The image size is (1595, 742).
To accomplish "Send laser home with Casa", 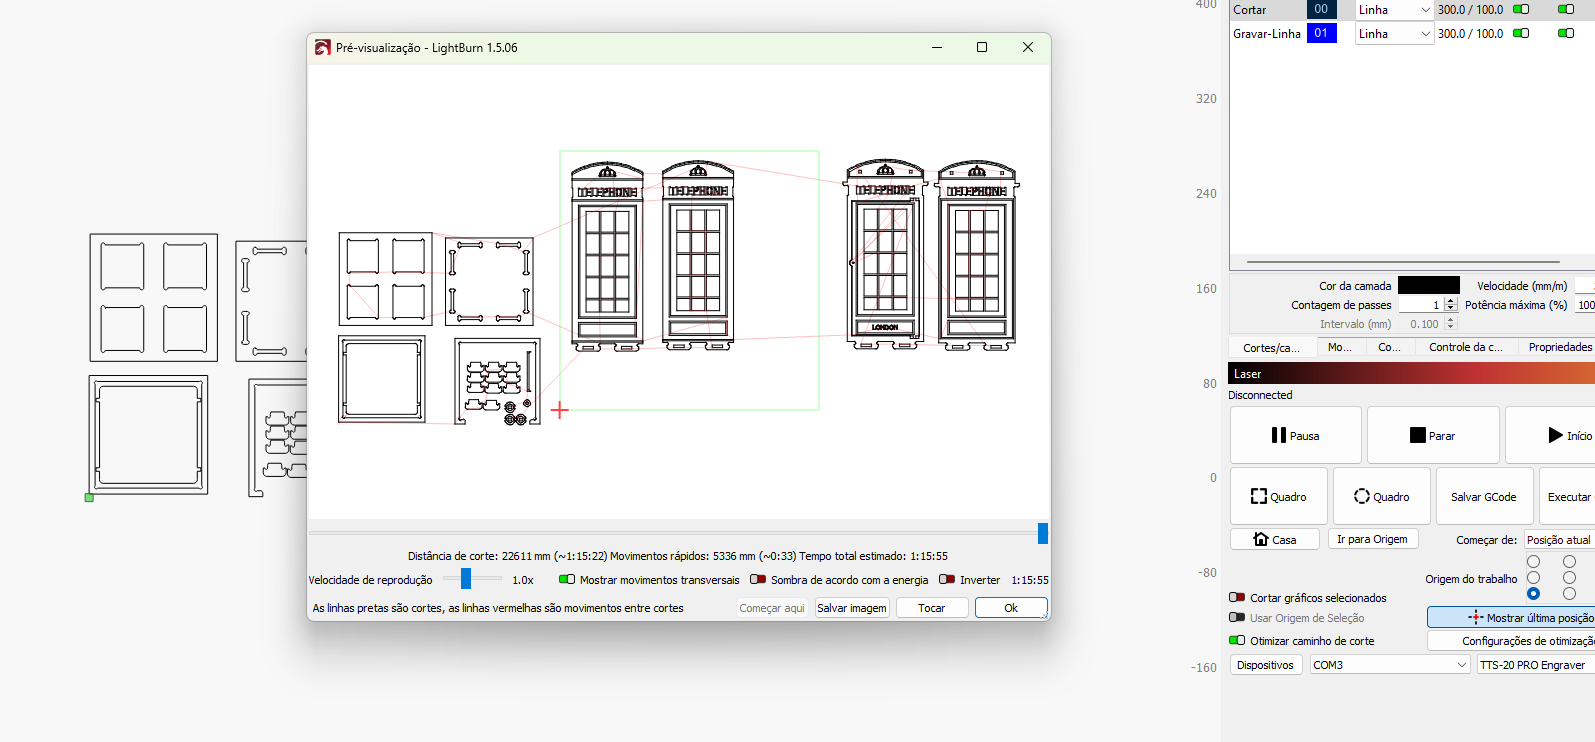I will coord(1274,539).
